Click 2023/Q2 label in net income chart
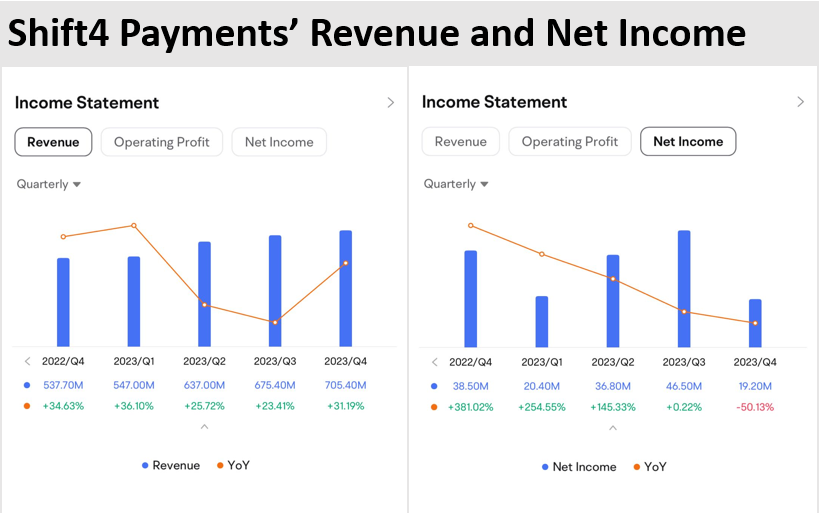This screenshot has width=820, height=513. 613,362
